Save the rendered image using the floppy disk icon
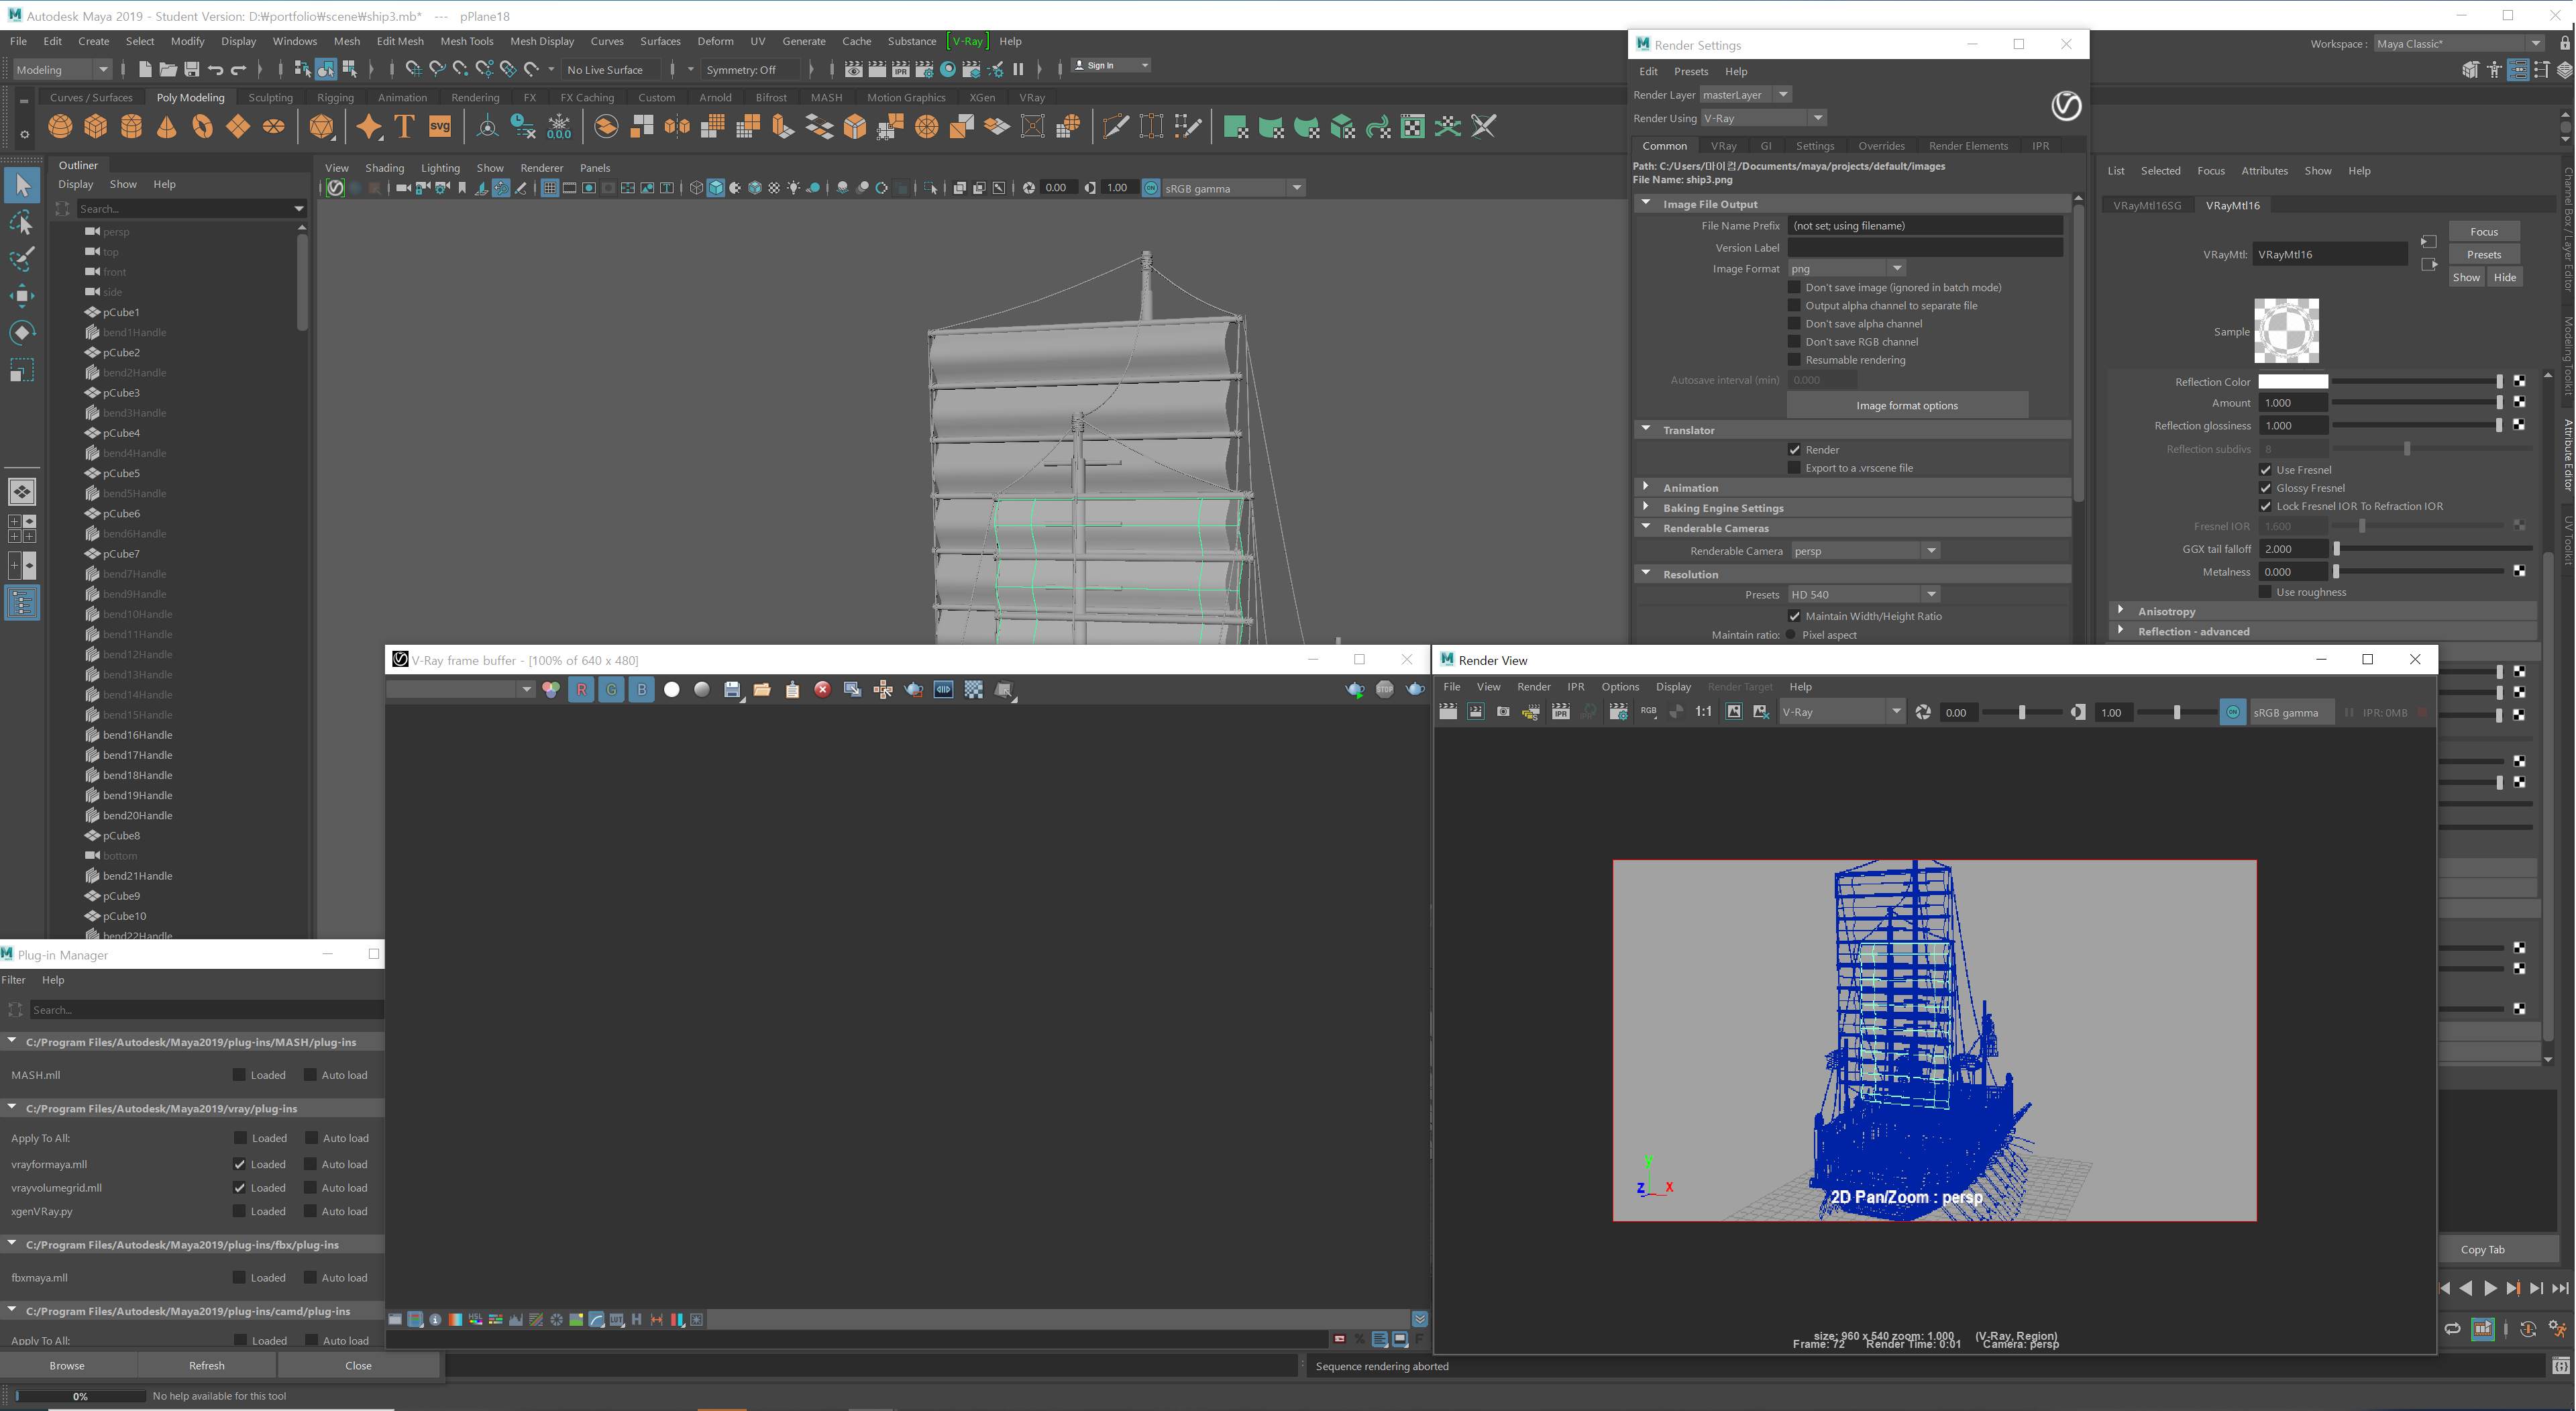The width and height of the screenshot is (2576, 1411). (x=733, y=689)
